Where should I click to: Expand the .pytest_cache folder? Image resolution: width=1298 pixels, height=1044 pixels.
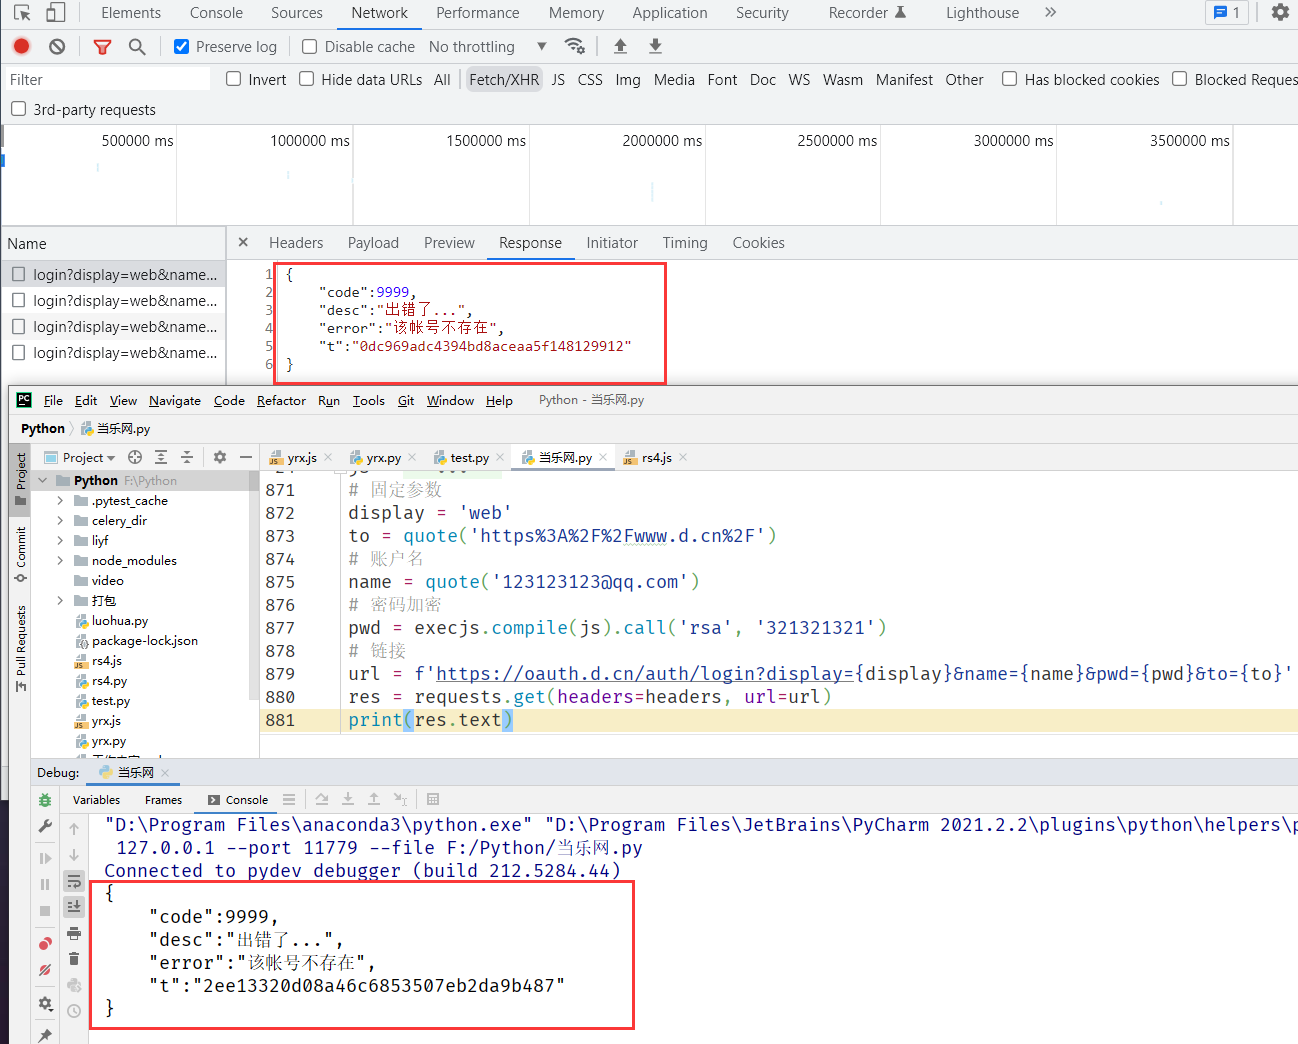pos(60,501)
